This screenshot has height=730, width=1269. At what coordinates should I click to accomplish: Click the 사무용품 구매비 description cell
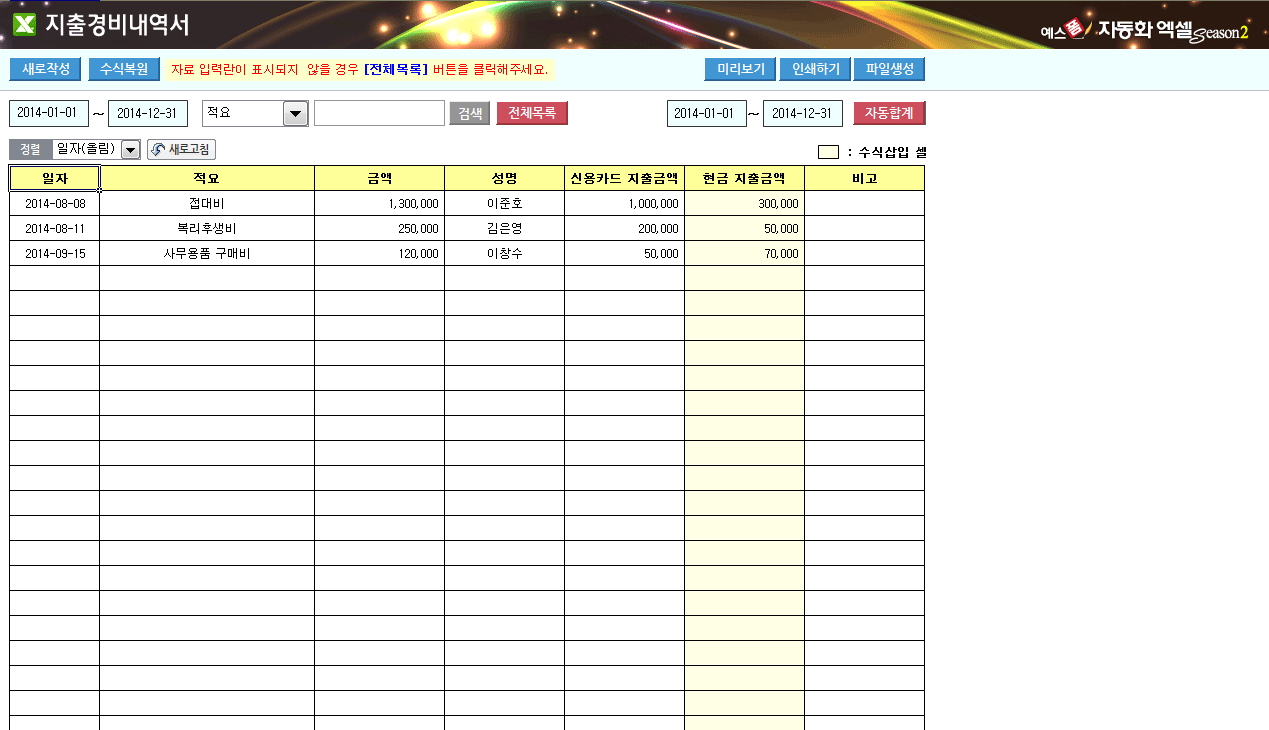[207, 253]
